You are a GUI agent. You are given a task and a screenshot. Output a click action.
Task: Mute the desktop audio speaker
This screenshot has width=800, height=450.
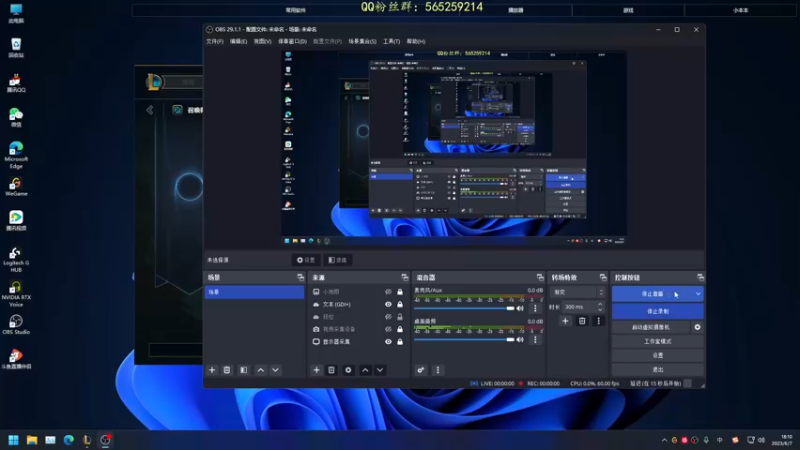(x=520, y=340)
